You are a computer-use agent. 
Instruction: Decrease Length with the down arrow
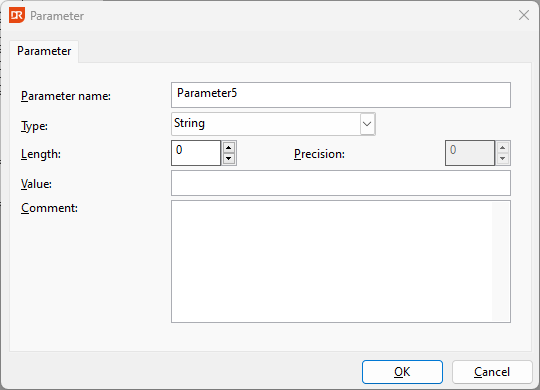229,158
